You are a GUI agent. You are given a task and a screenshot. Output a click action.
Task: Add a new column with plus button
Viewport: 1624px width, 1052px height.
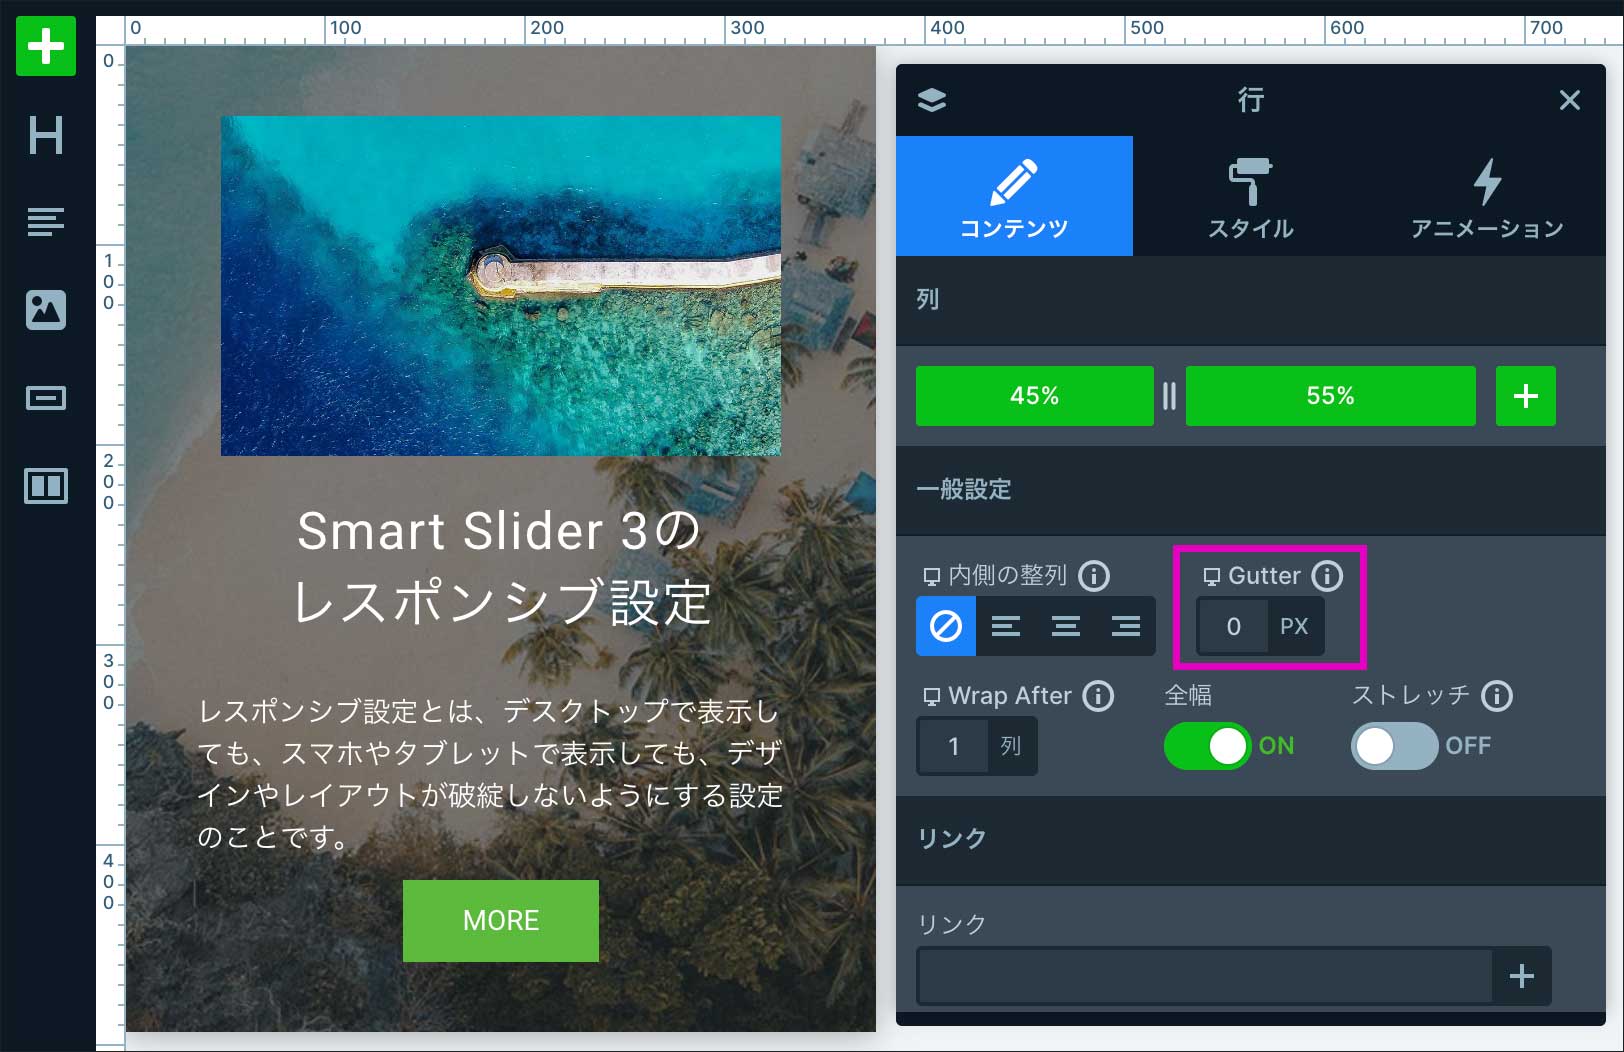tap(1525, 396)
